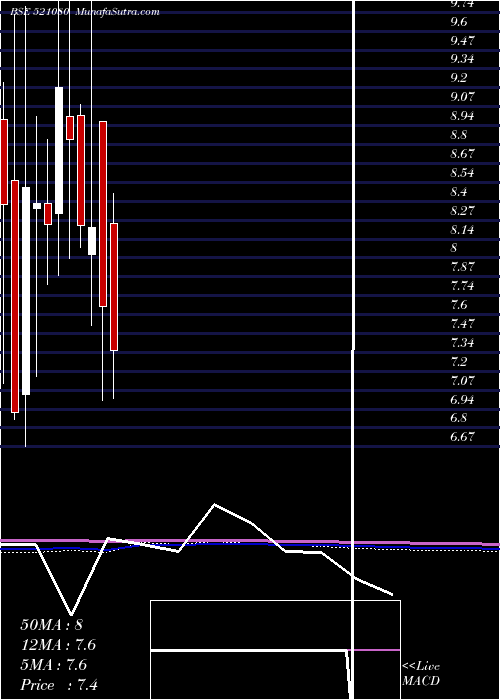
Task: Click the 9.2 price axis label
Action: pyautogui.click(x=459, y=78)
